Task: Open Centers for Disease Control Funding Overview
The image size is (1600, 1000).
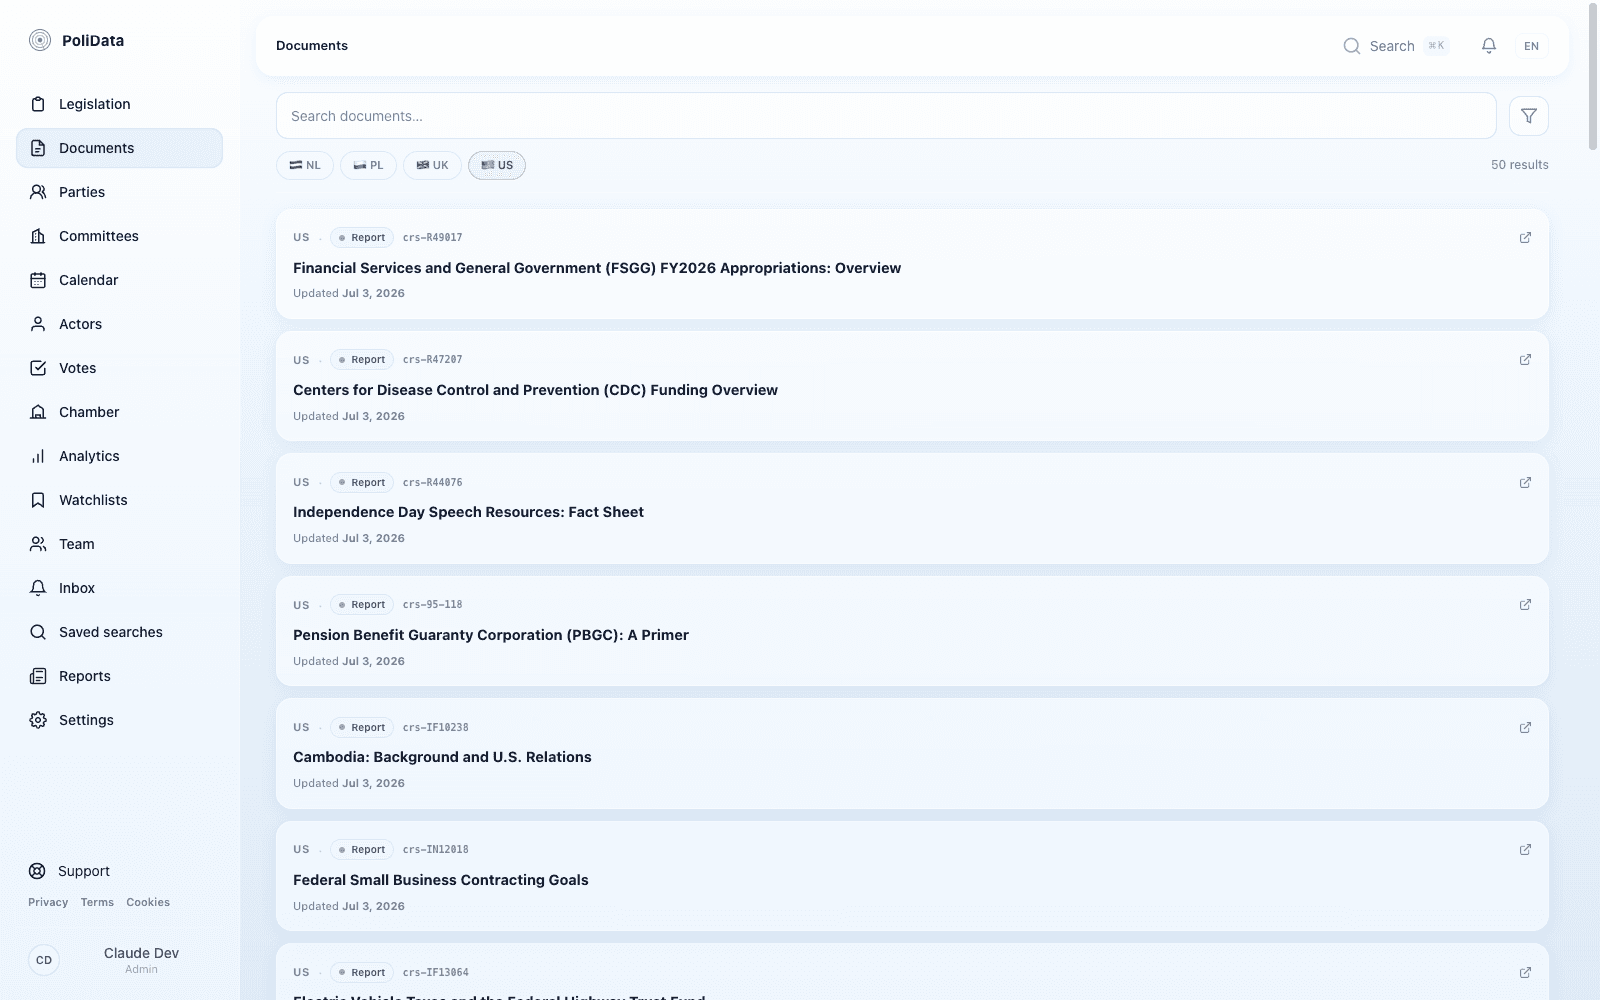Action: pos(535,390)
